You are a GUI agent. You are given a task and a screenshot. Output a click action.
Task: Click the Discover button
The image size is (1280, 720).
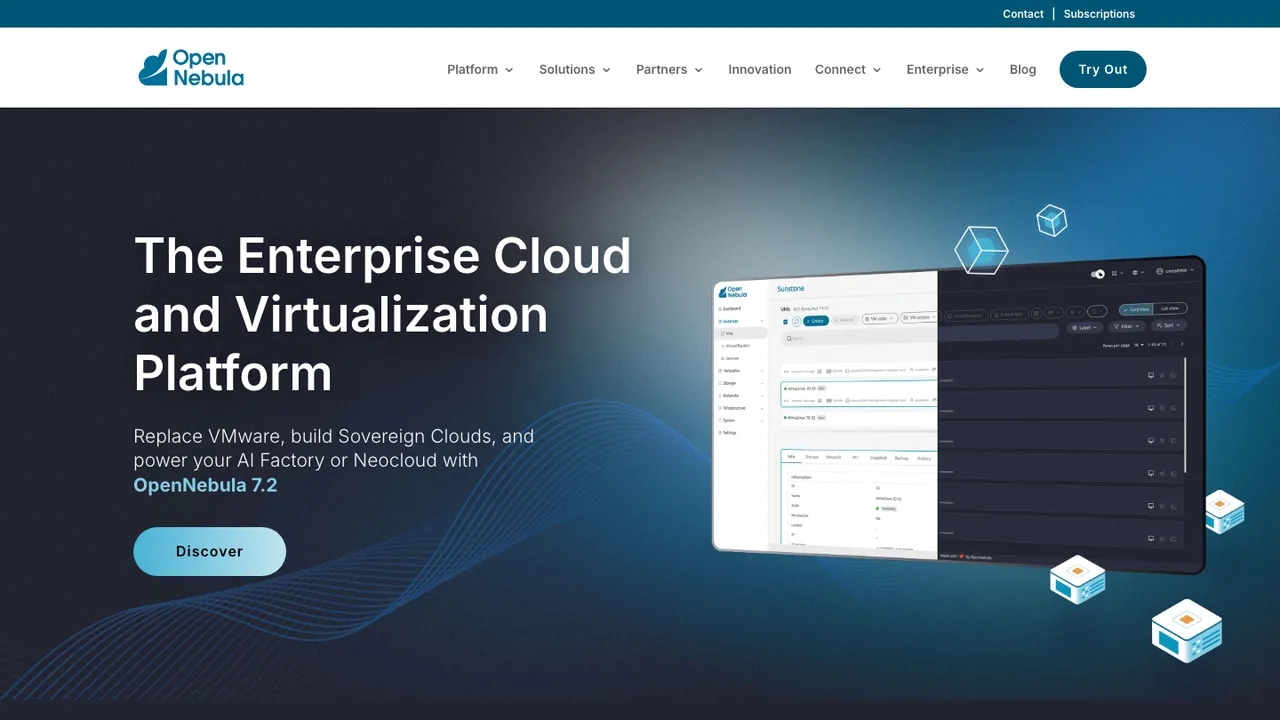[x=210, y=551]
